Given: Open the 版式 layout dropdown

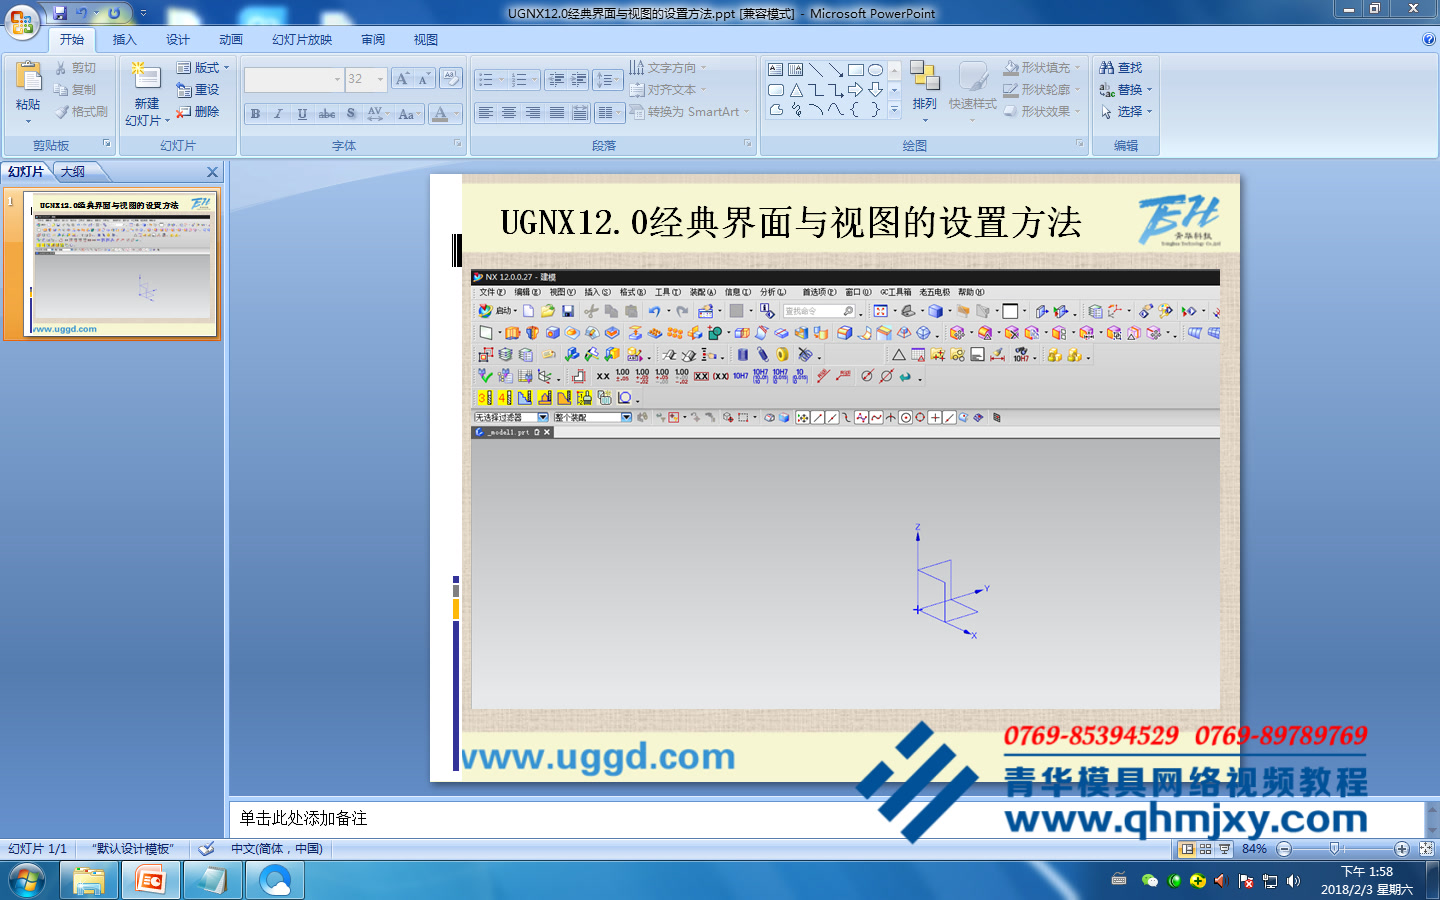Looking at the screenshot, I should click(203, 68).
